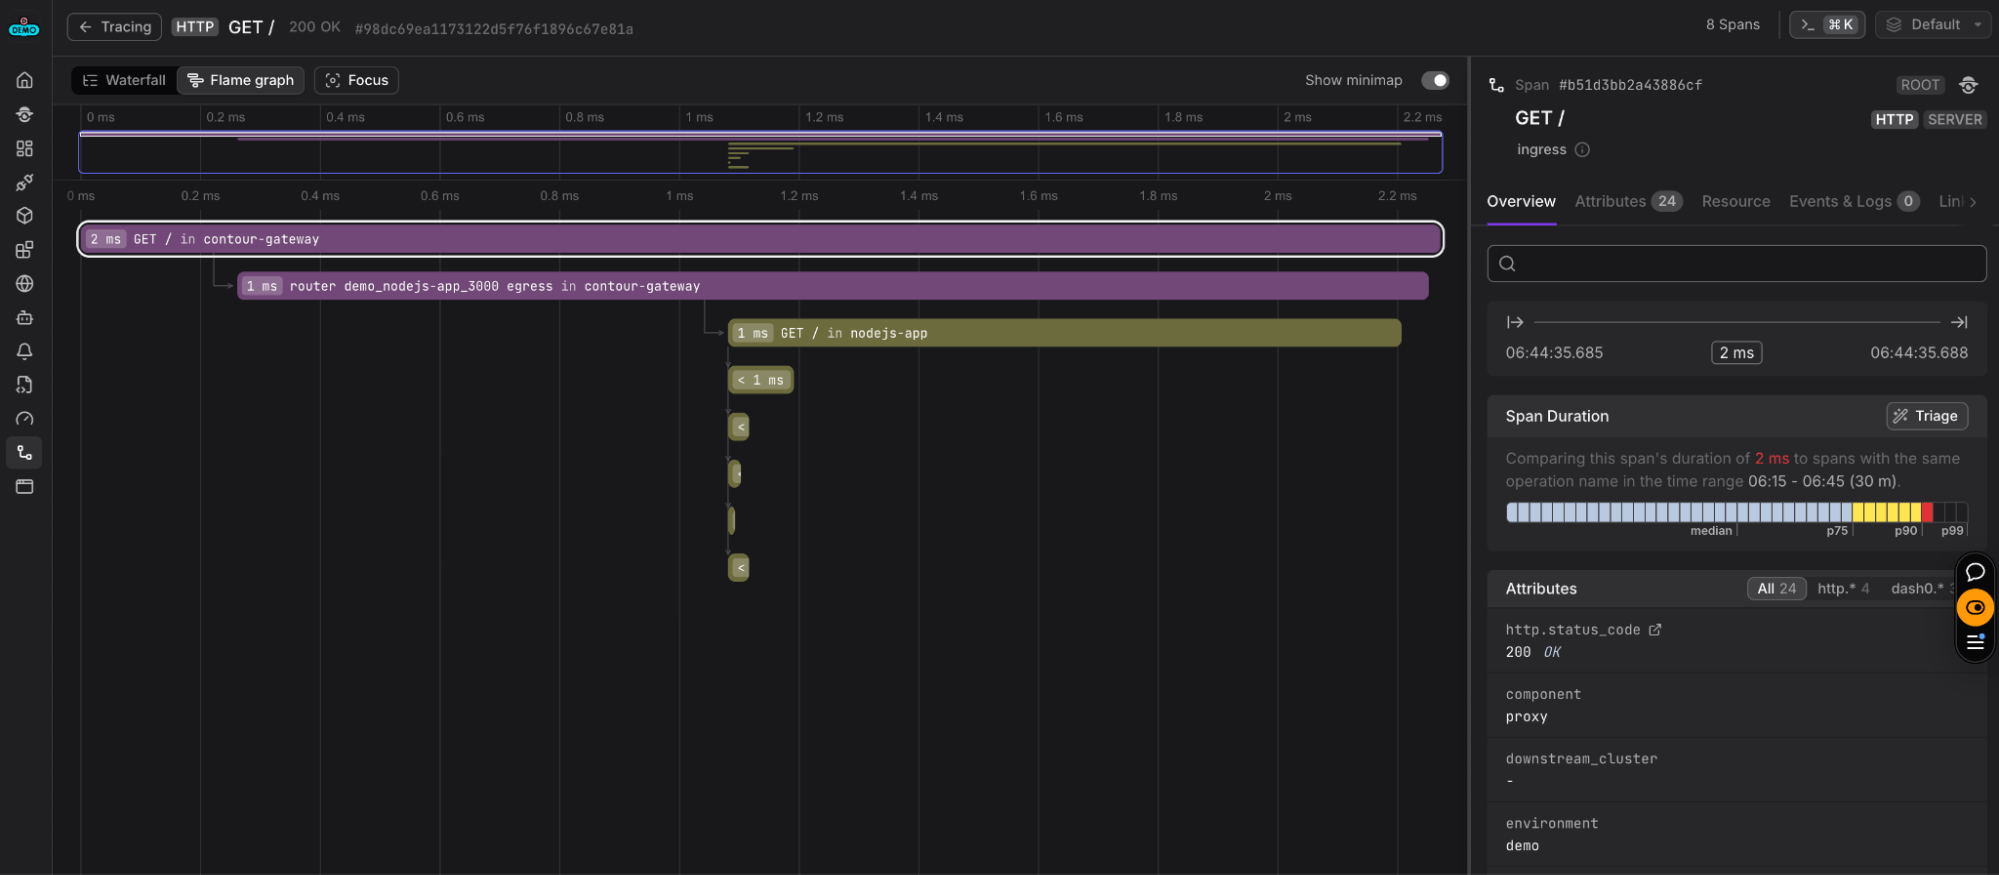Viewport: 1999px width, 875px height.
Task: Switch to Waterfall view
Action: [x=124, y=80]
